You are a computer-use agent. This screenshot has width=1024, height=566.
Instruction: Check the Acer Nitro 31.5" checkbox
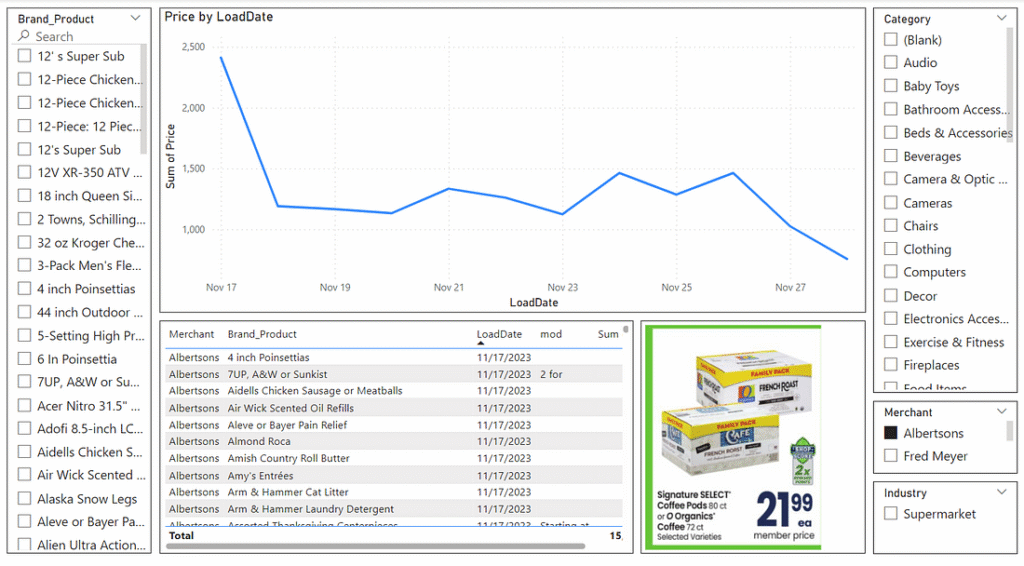[x=24, y=405]
